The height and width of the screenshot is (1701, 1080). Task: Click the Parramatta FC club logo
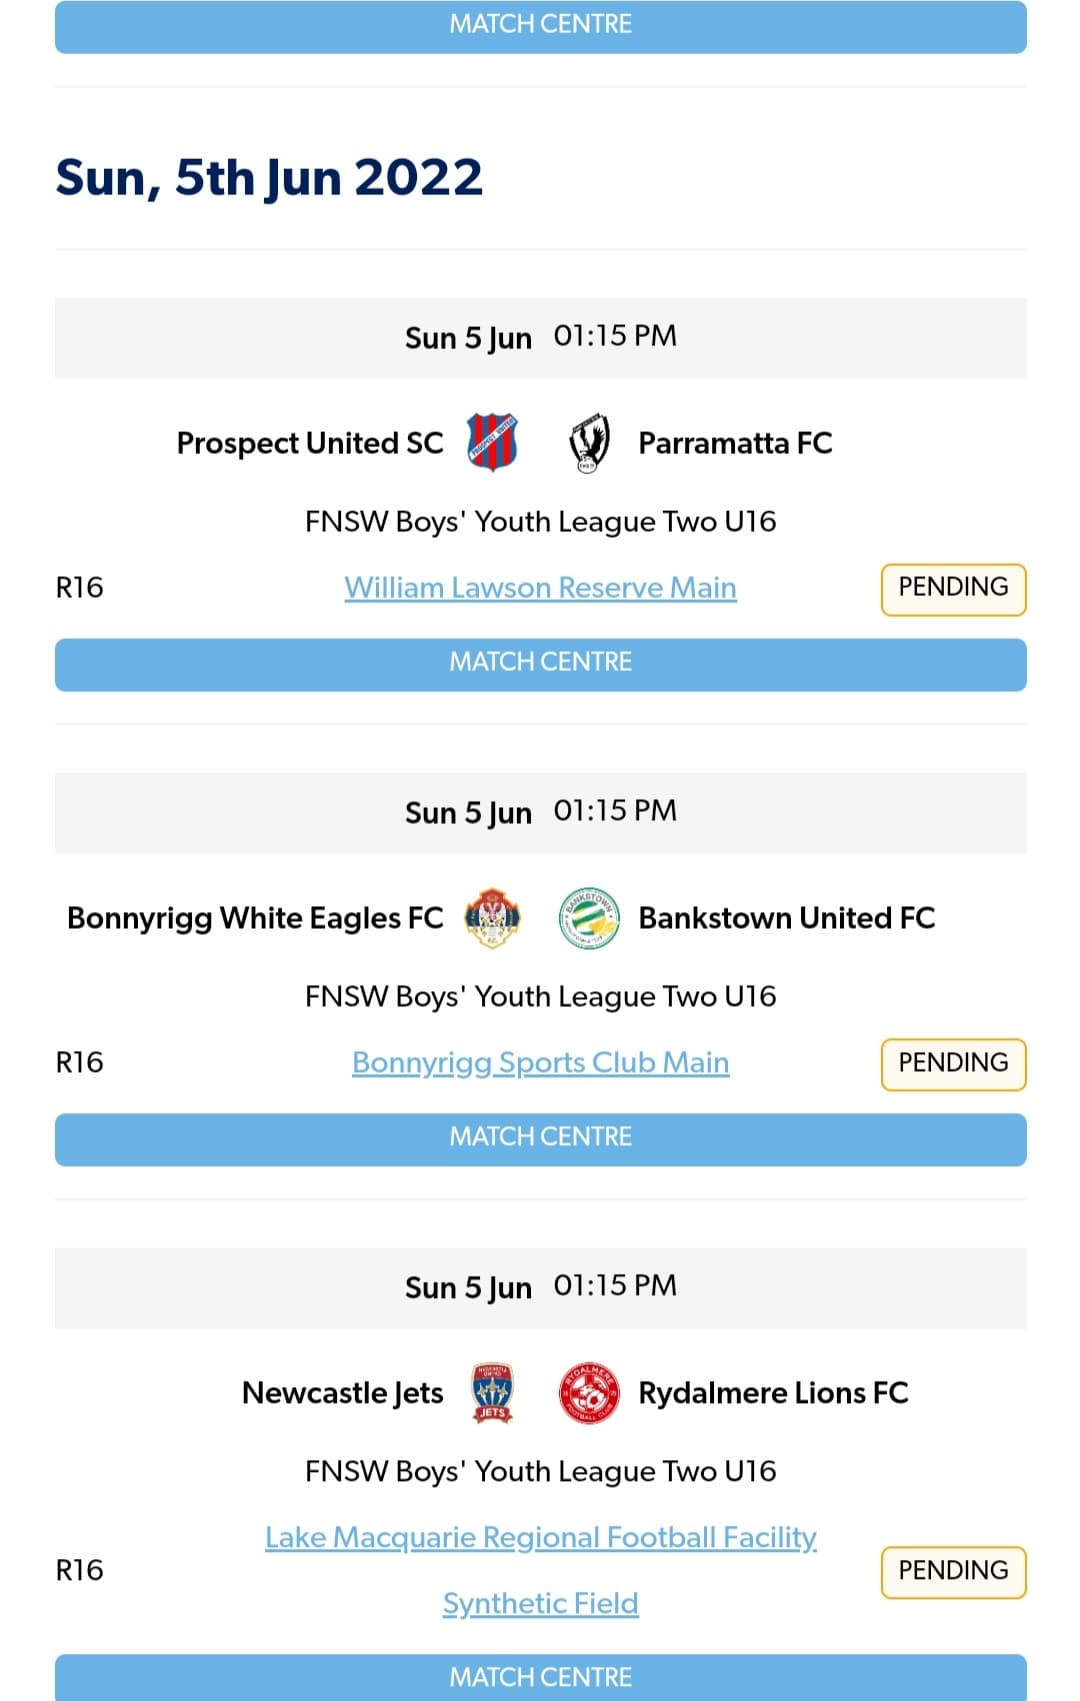click(x=589, y=443)
